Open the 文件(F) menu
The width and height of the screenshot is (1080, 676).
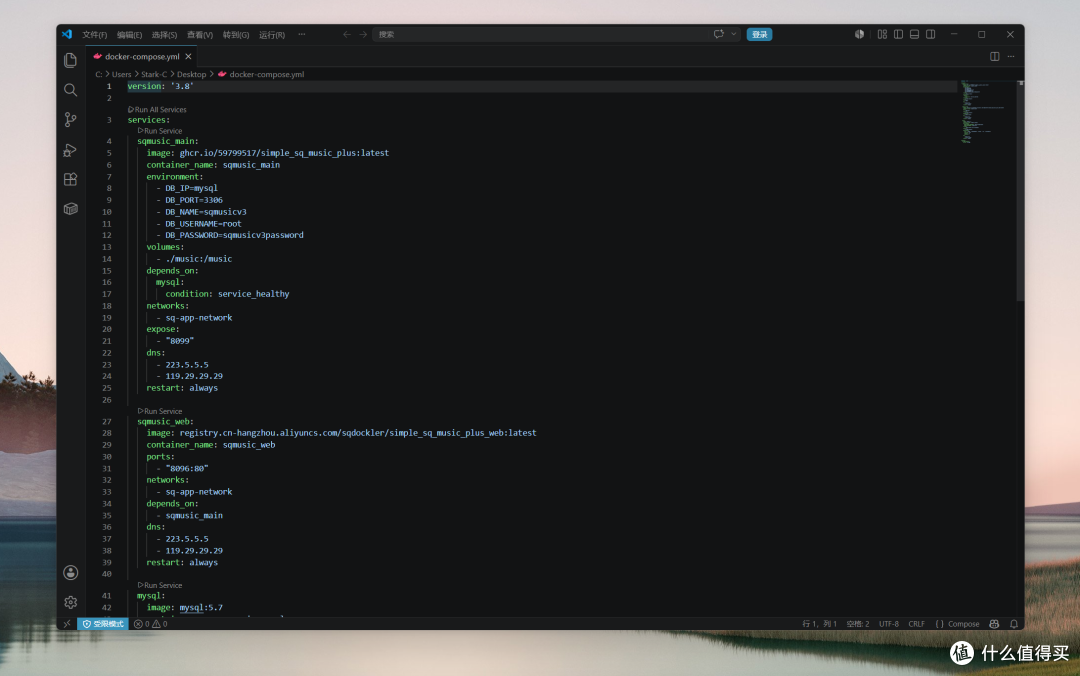pos(94,34)
